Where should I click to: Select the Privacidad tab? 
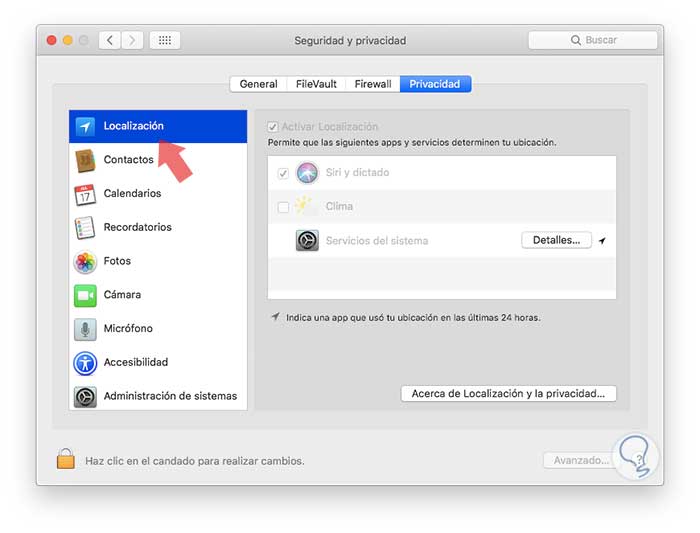(x=435, y=84)
